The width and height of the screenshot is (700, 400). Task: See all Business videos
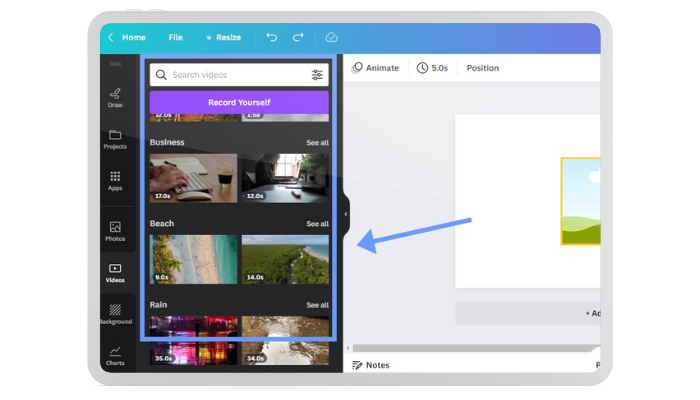317,143
